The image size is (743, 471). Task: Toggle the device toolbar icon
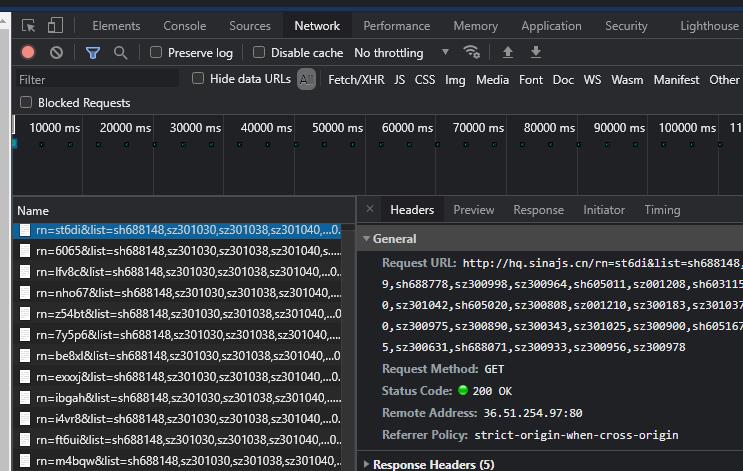tap(56, 26)
